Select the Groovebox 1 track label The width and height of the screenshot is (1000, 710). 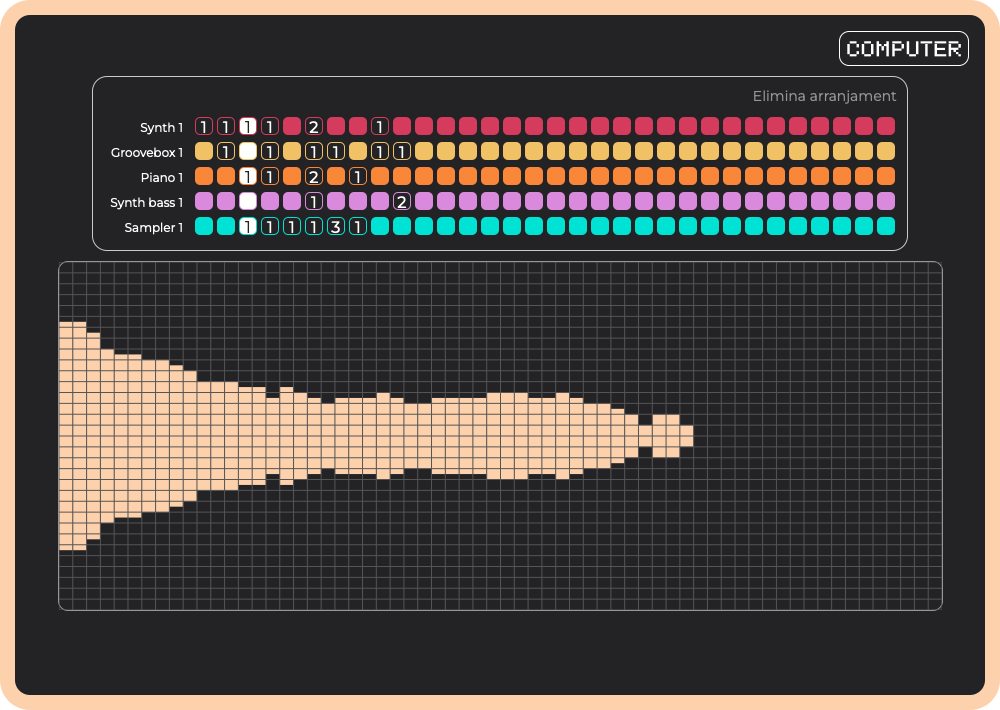(x=147, y=152)
